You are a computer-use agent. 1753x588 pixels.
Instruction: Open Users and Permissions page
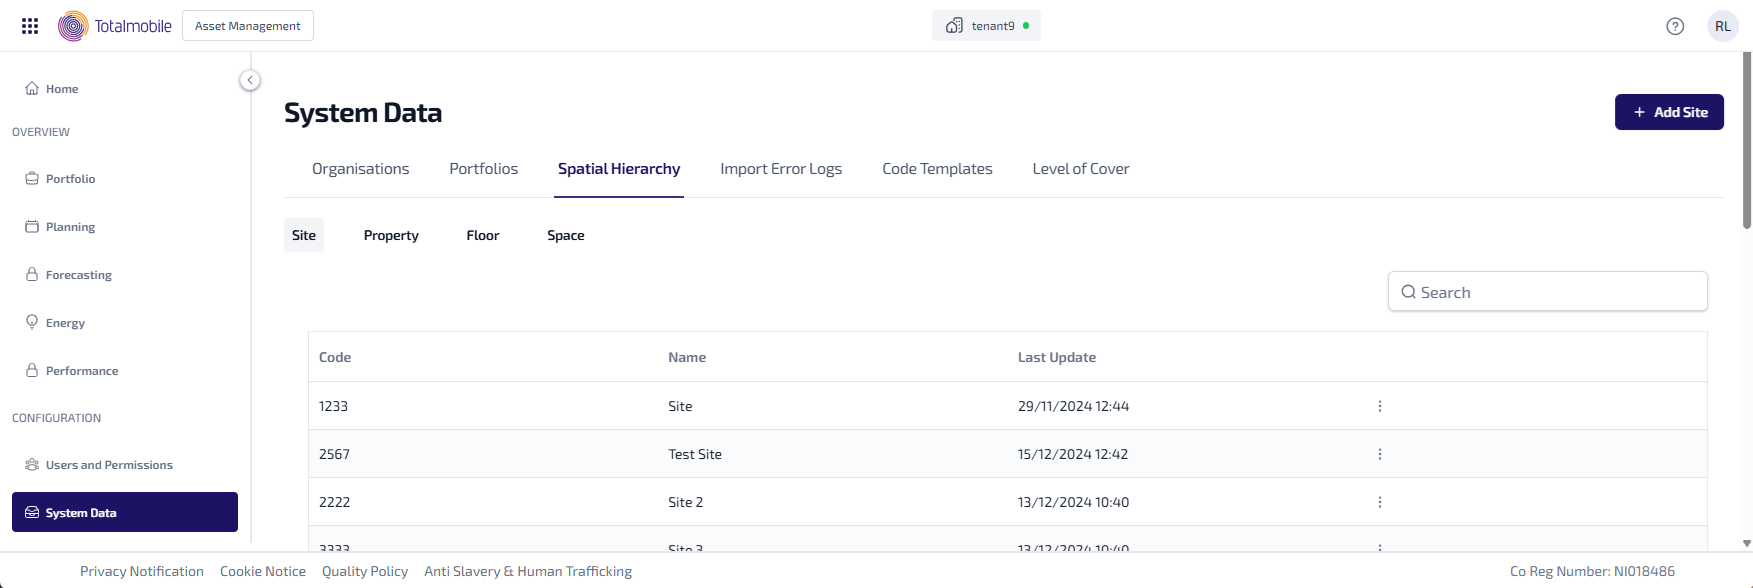[109, 465]
